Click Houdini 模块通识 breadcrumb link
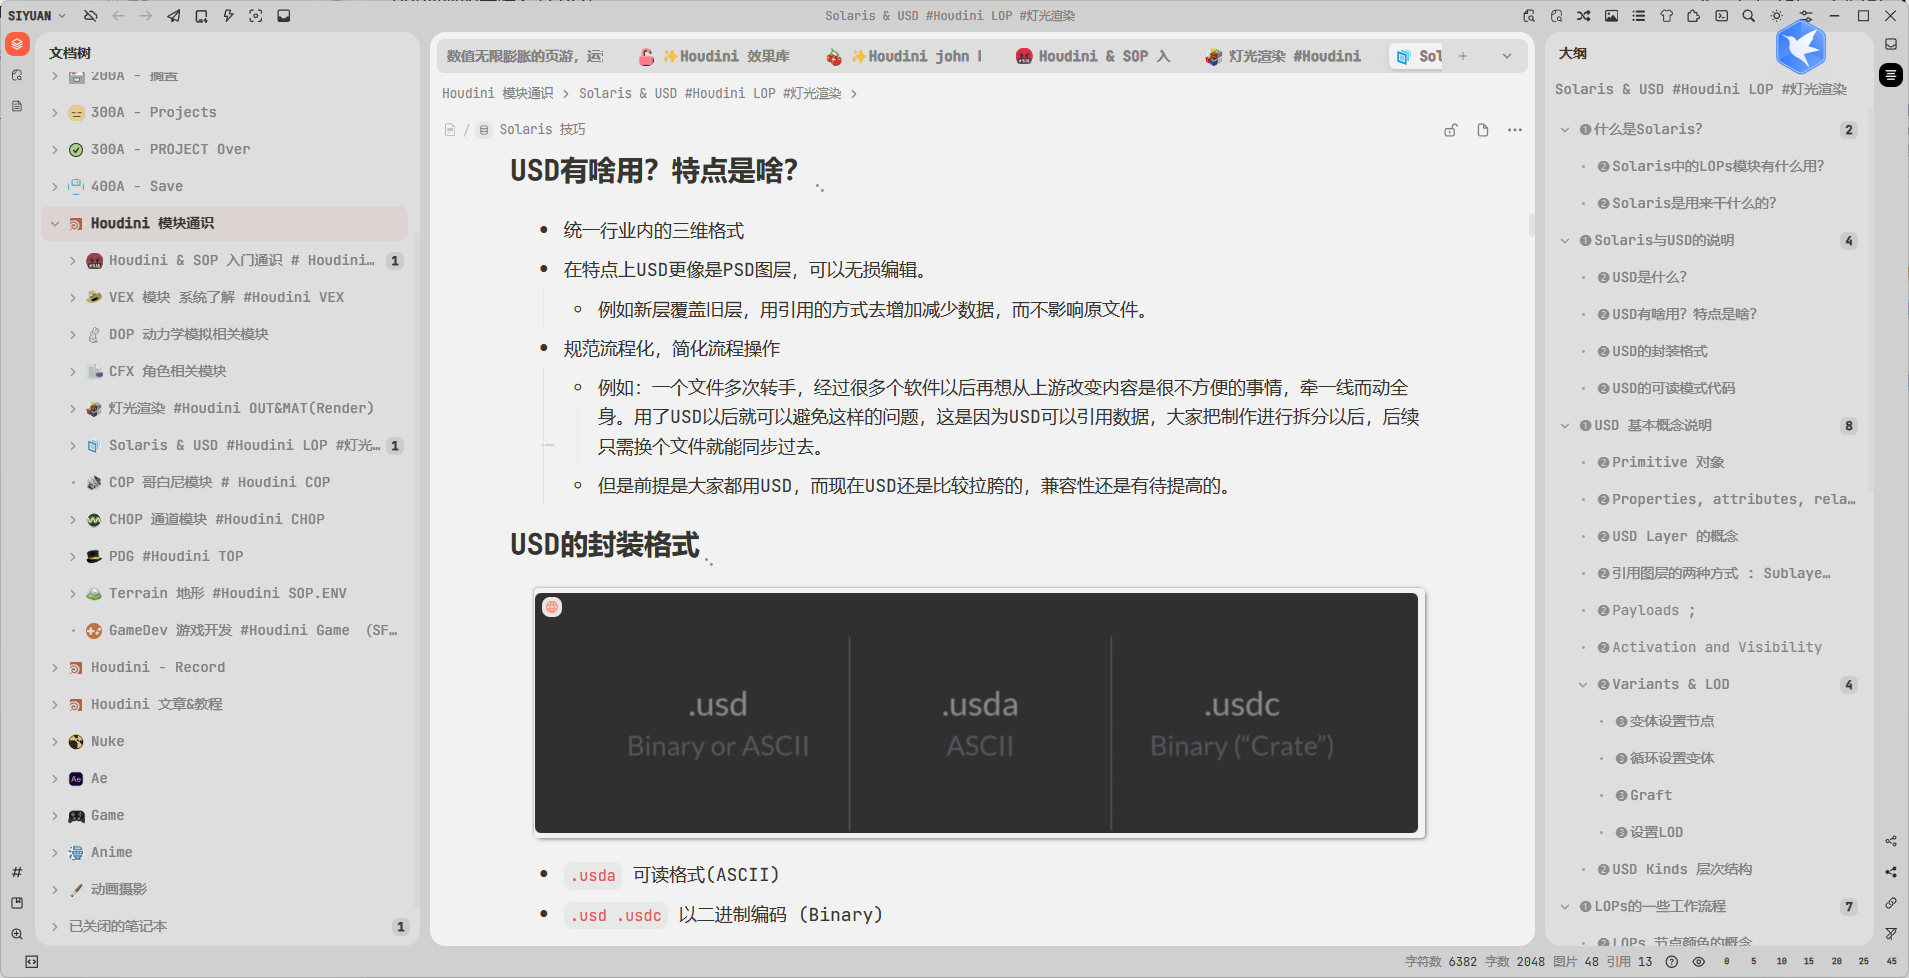 pos(497,94)
